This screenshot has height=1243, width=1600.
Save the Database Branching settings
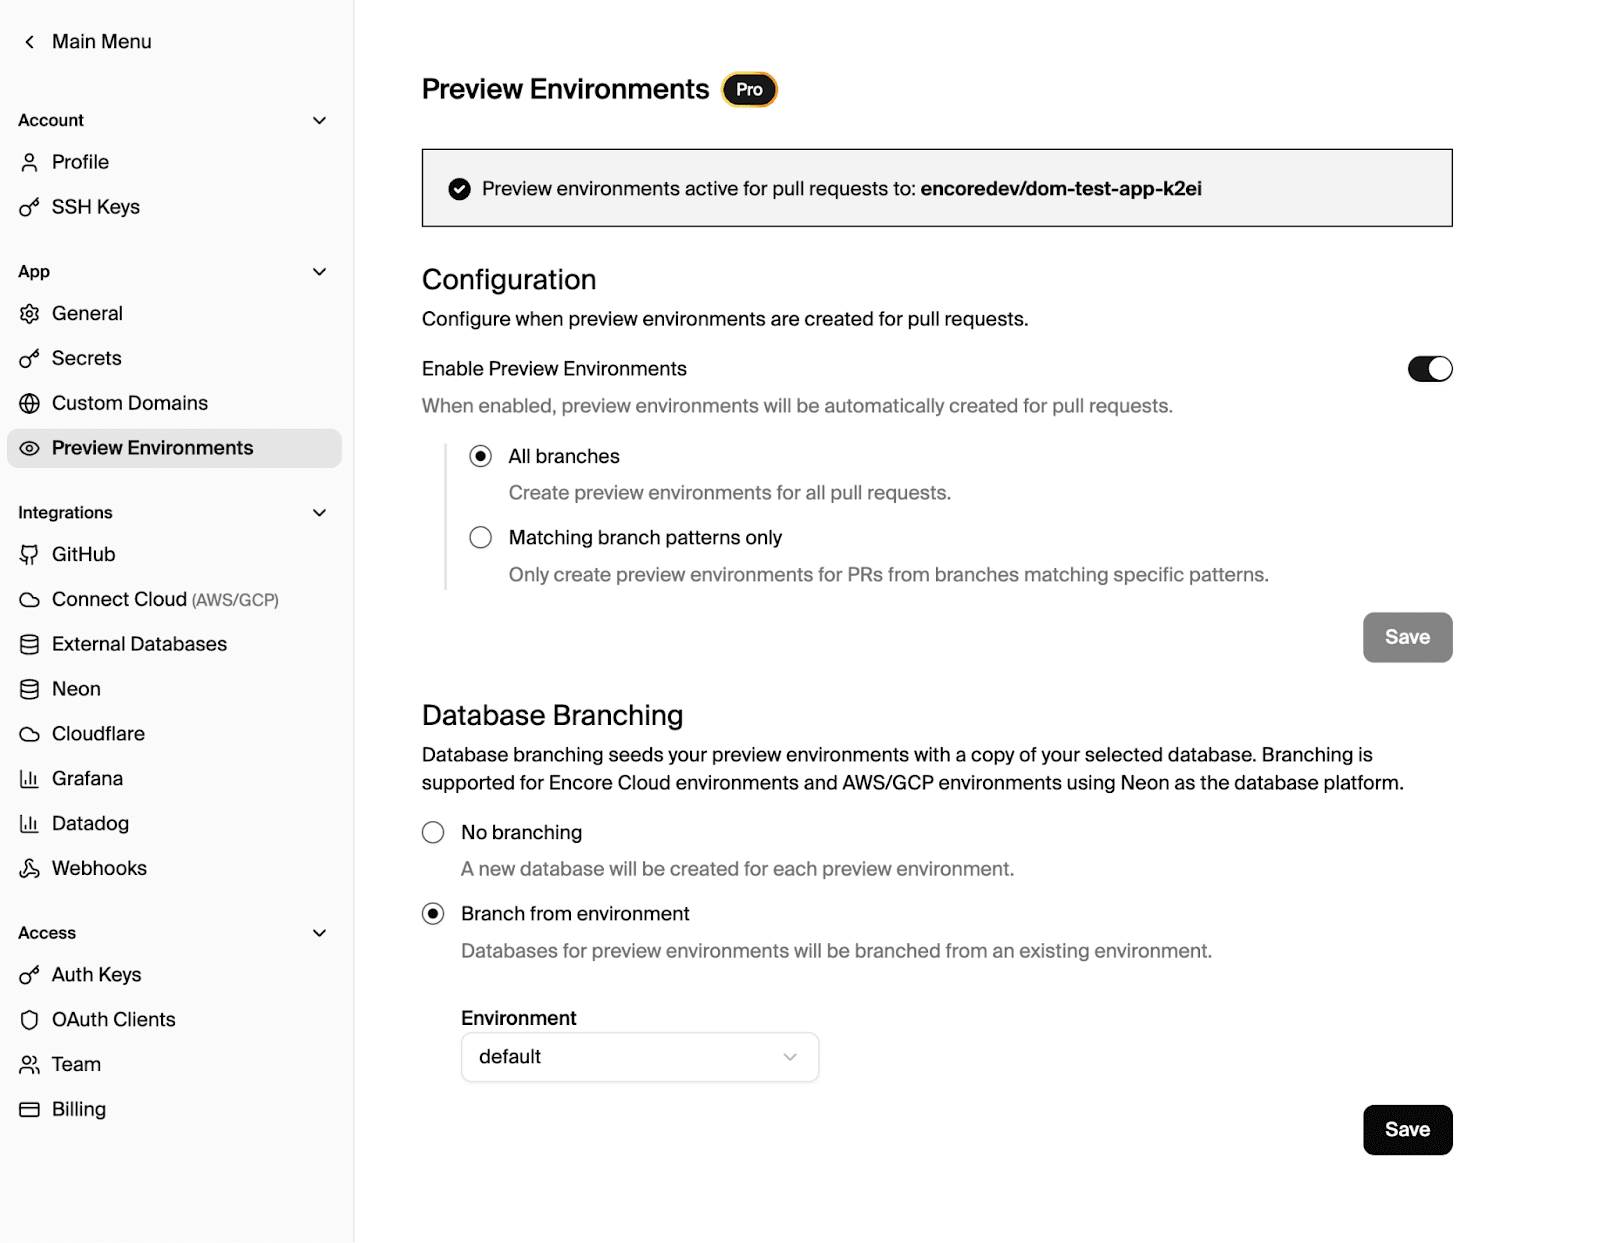(x=1406, y=1130)
